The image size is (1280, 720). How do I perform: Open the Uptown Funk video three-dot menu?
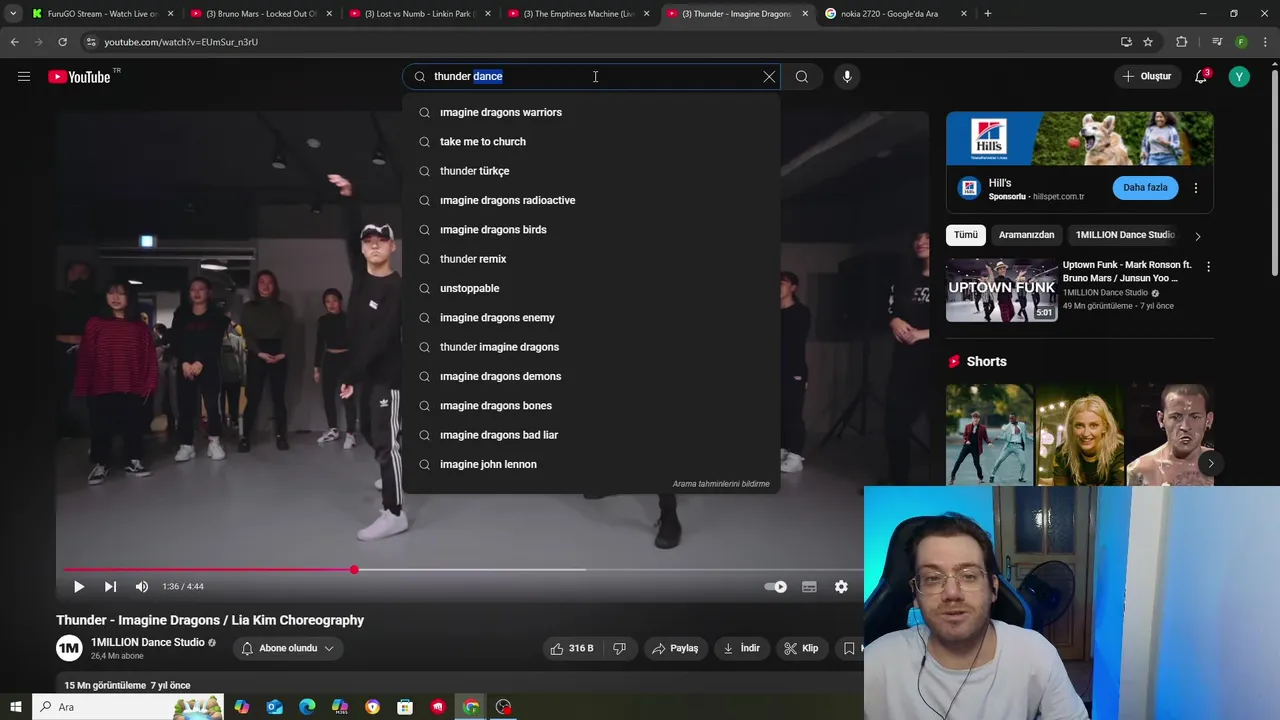click(x=1208, y=267)
